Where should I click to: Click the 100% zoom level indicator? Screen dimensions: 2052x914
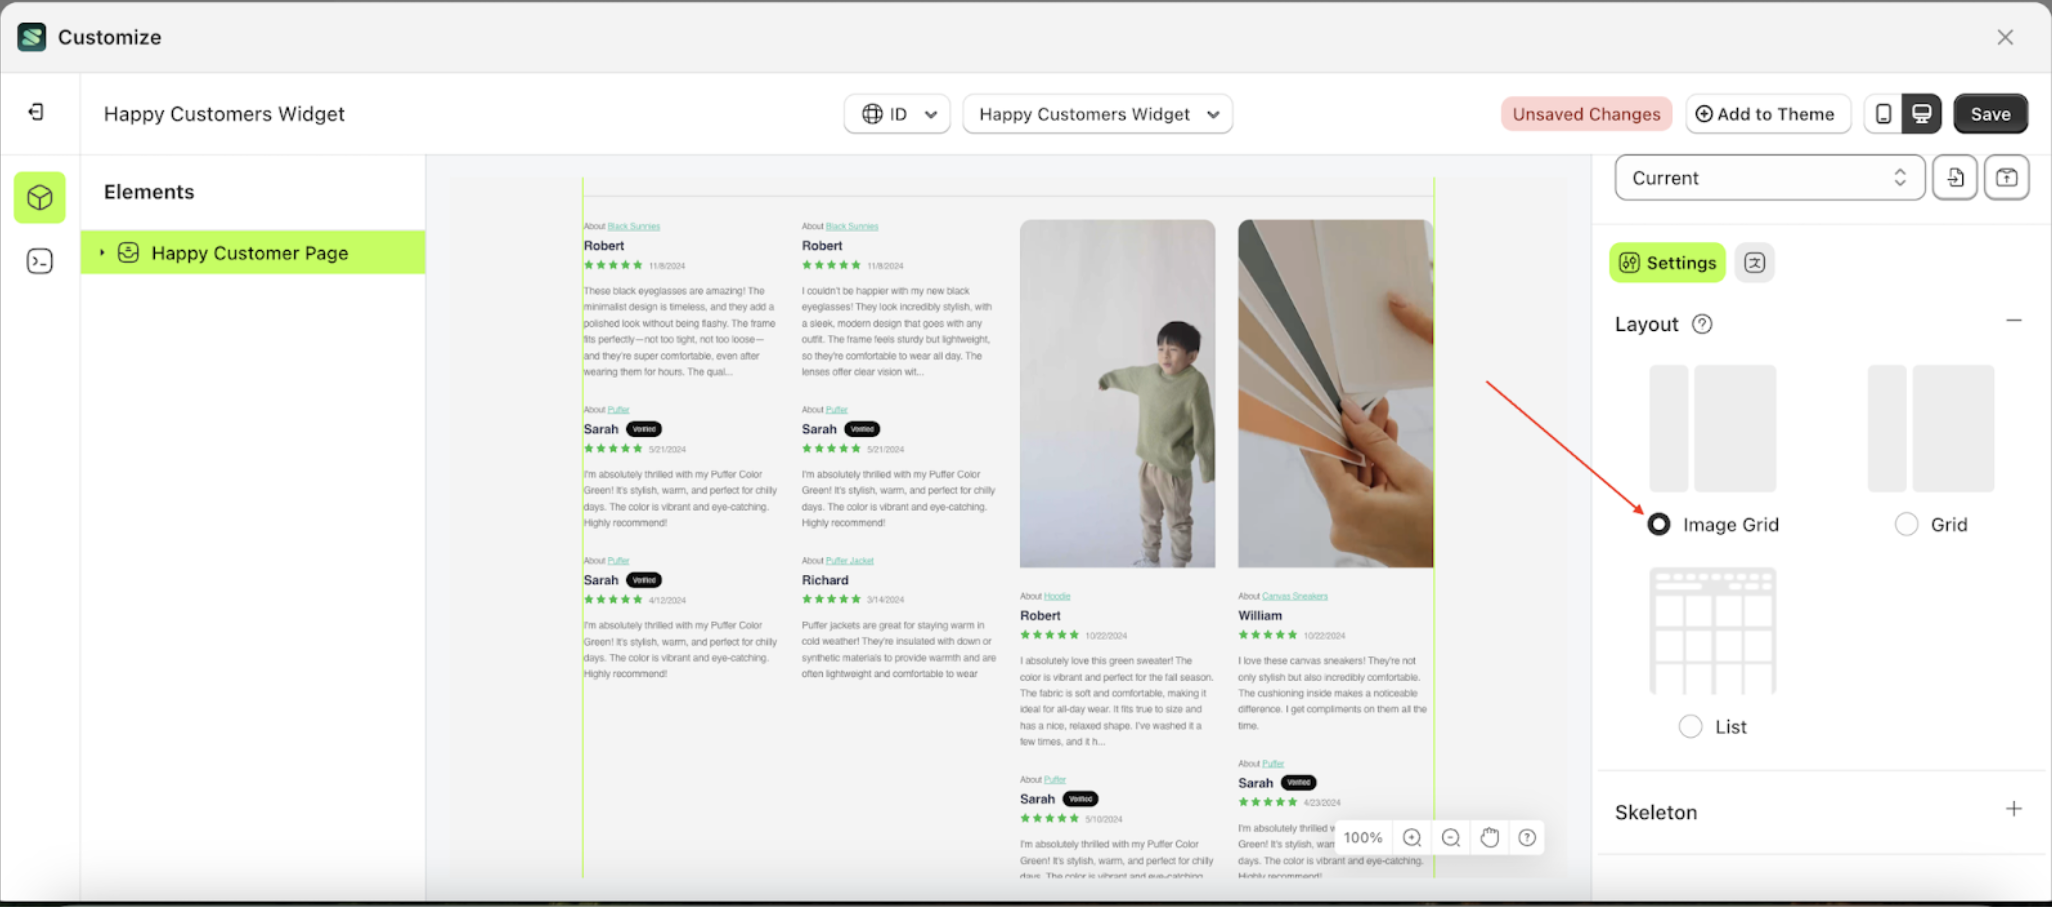(x=1362, y=837)
